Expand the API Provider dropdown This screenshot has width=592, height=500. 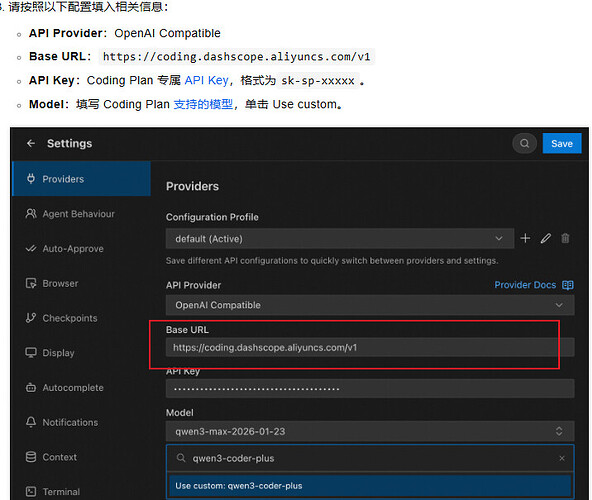(x=370, y=305)
